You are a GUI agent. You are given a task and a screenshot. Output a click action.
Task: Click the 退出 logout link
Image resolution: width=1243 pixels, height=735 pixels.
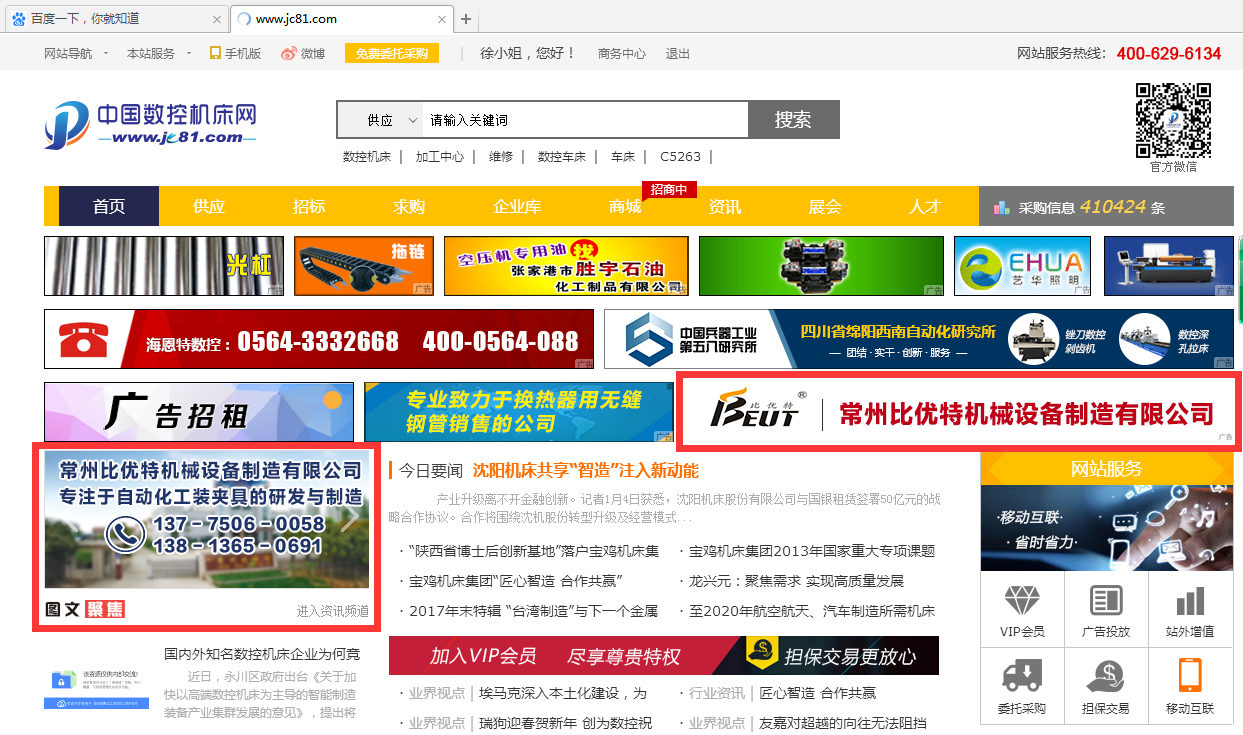click(678, 53)
